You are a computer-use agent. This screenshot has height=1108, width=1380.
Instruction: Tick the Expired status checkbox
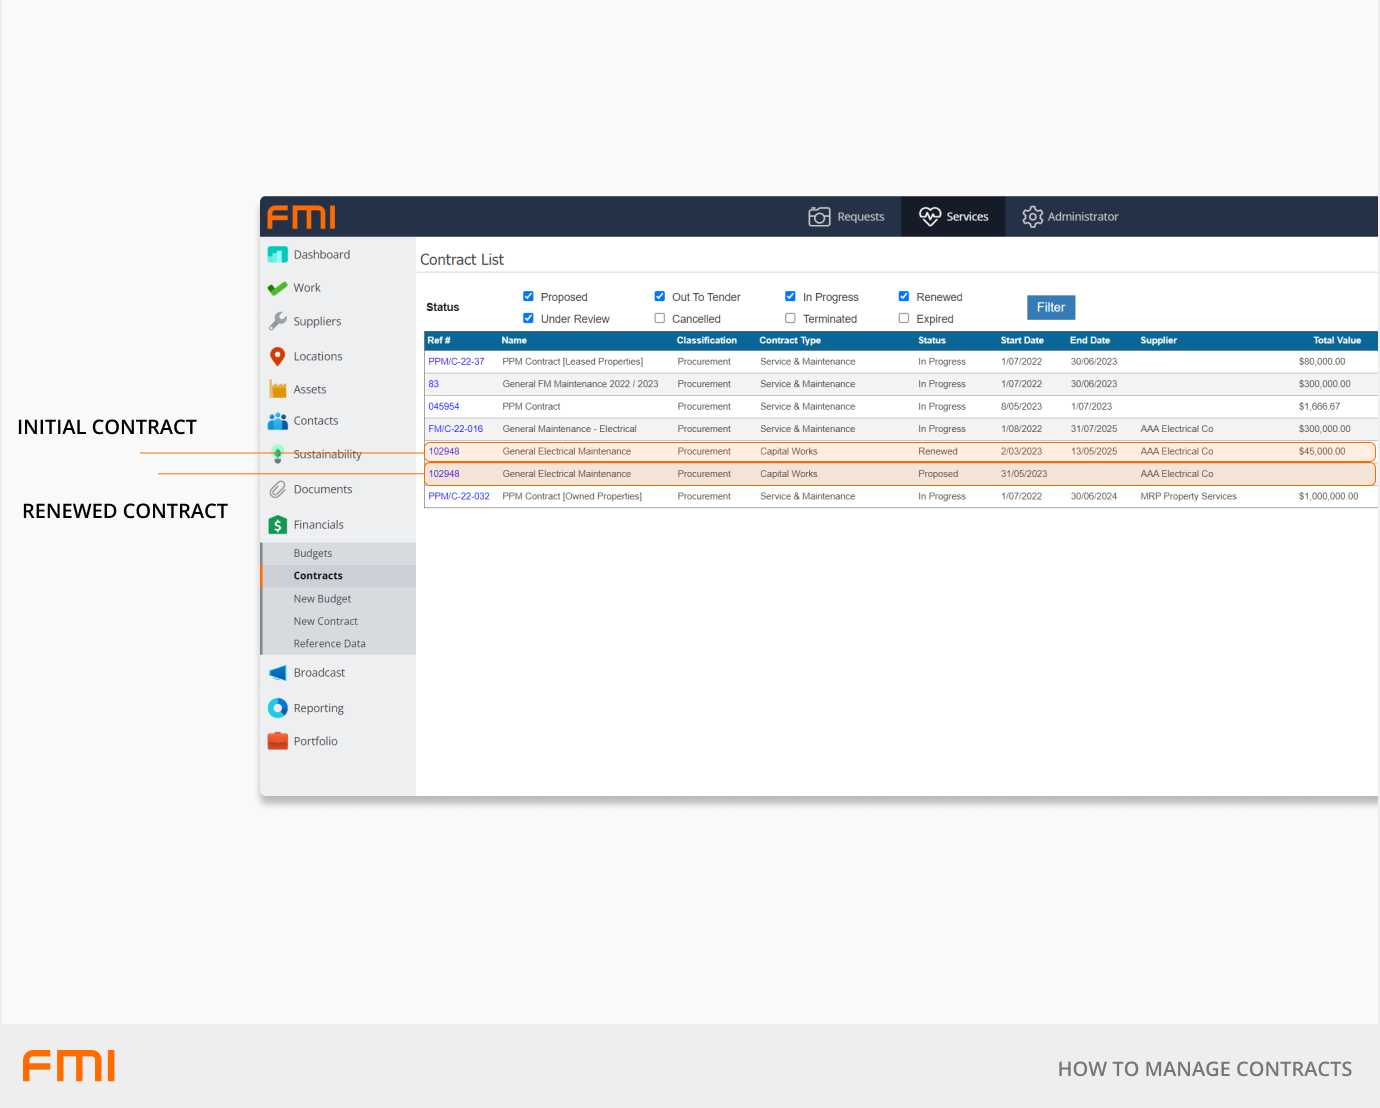[904, 319]
